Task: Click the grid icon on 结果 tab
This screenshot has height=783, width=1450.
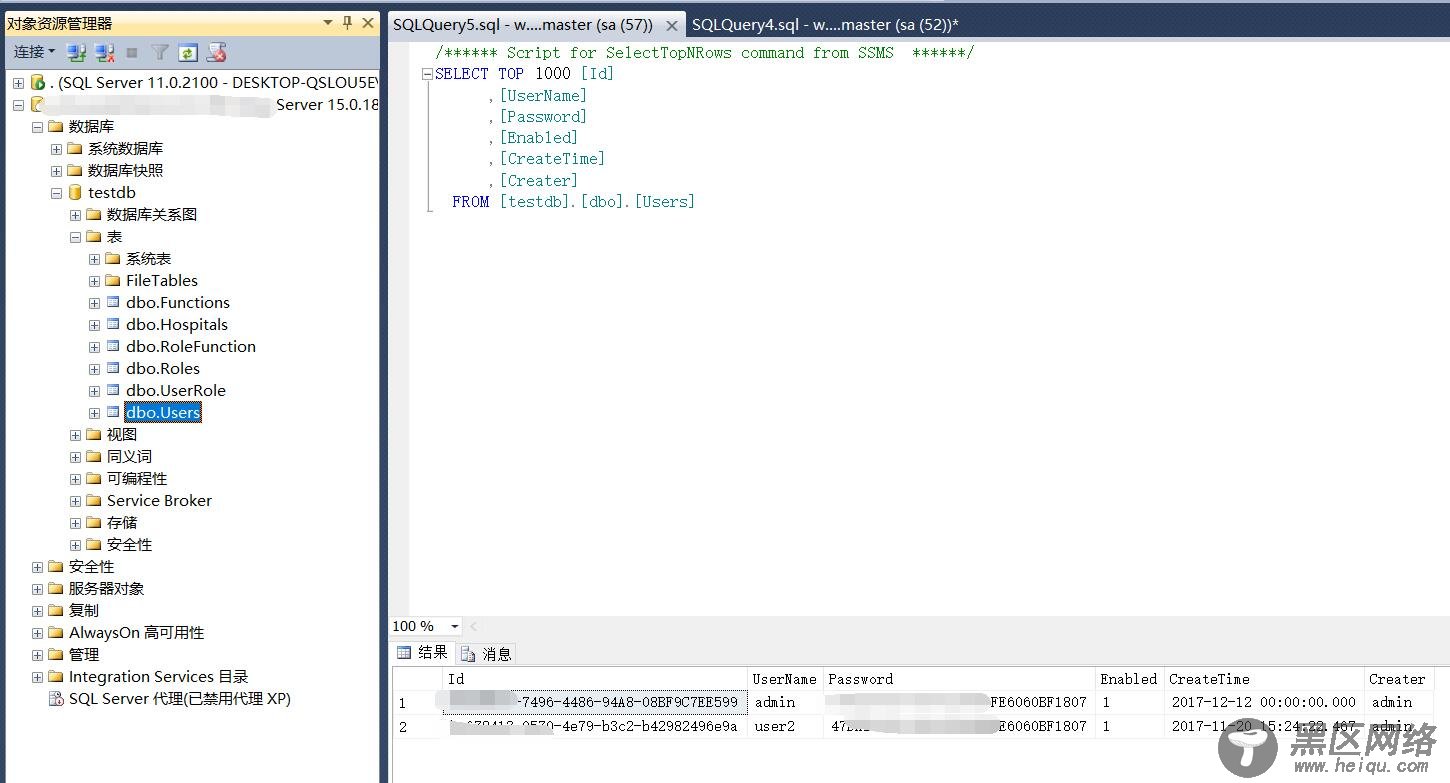Action: pos(404,653)
